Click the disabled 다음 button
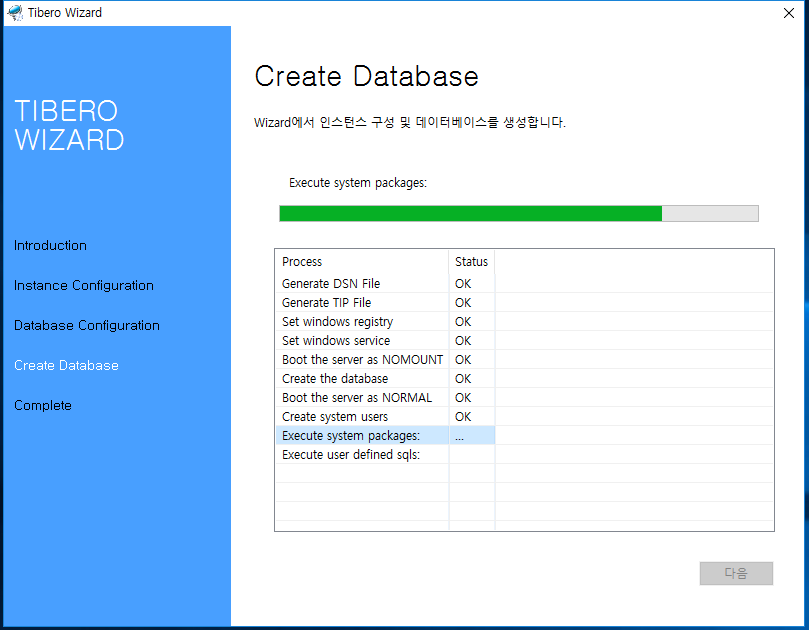Viewport: 809px width, 630px height. click(x=736, y=573)
